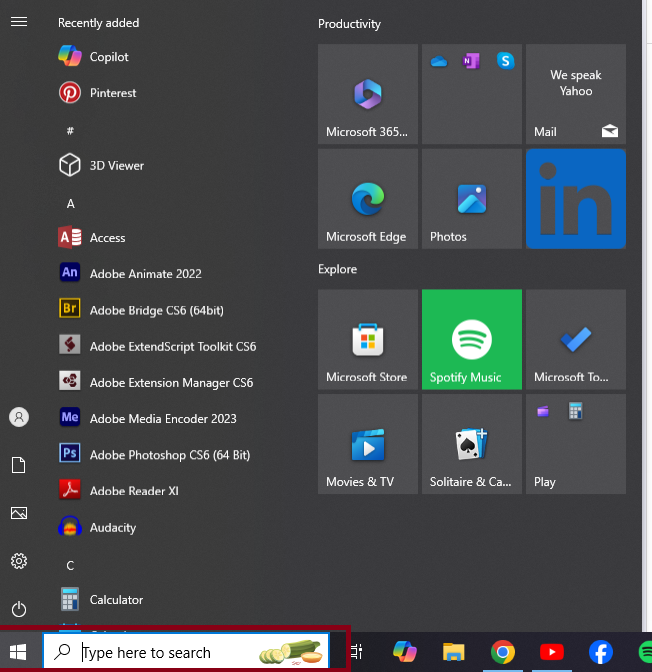652x672 pixels.
Task: Open the Photos tile
Action: point(472,199)
